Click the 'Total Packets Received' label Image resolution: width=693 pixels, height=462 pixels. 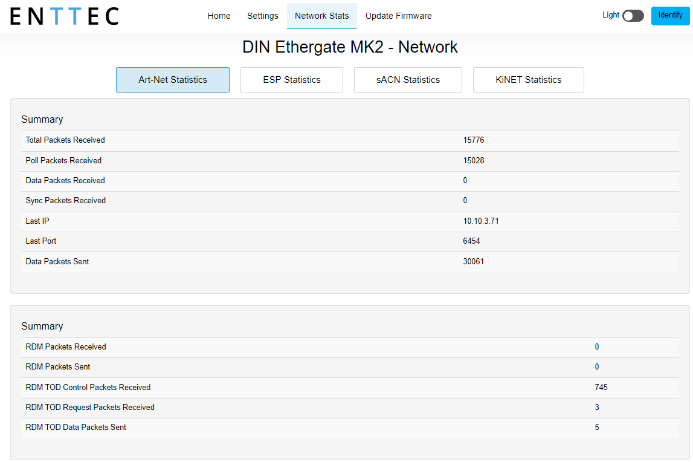click(x=65, y=140)
